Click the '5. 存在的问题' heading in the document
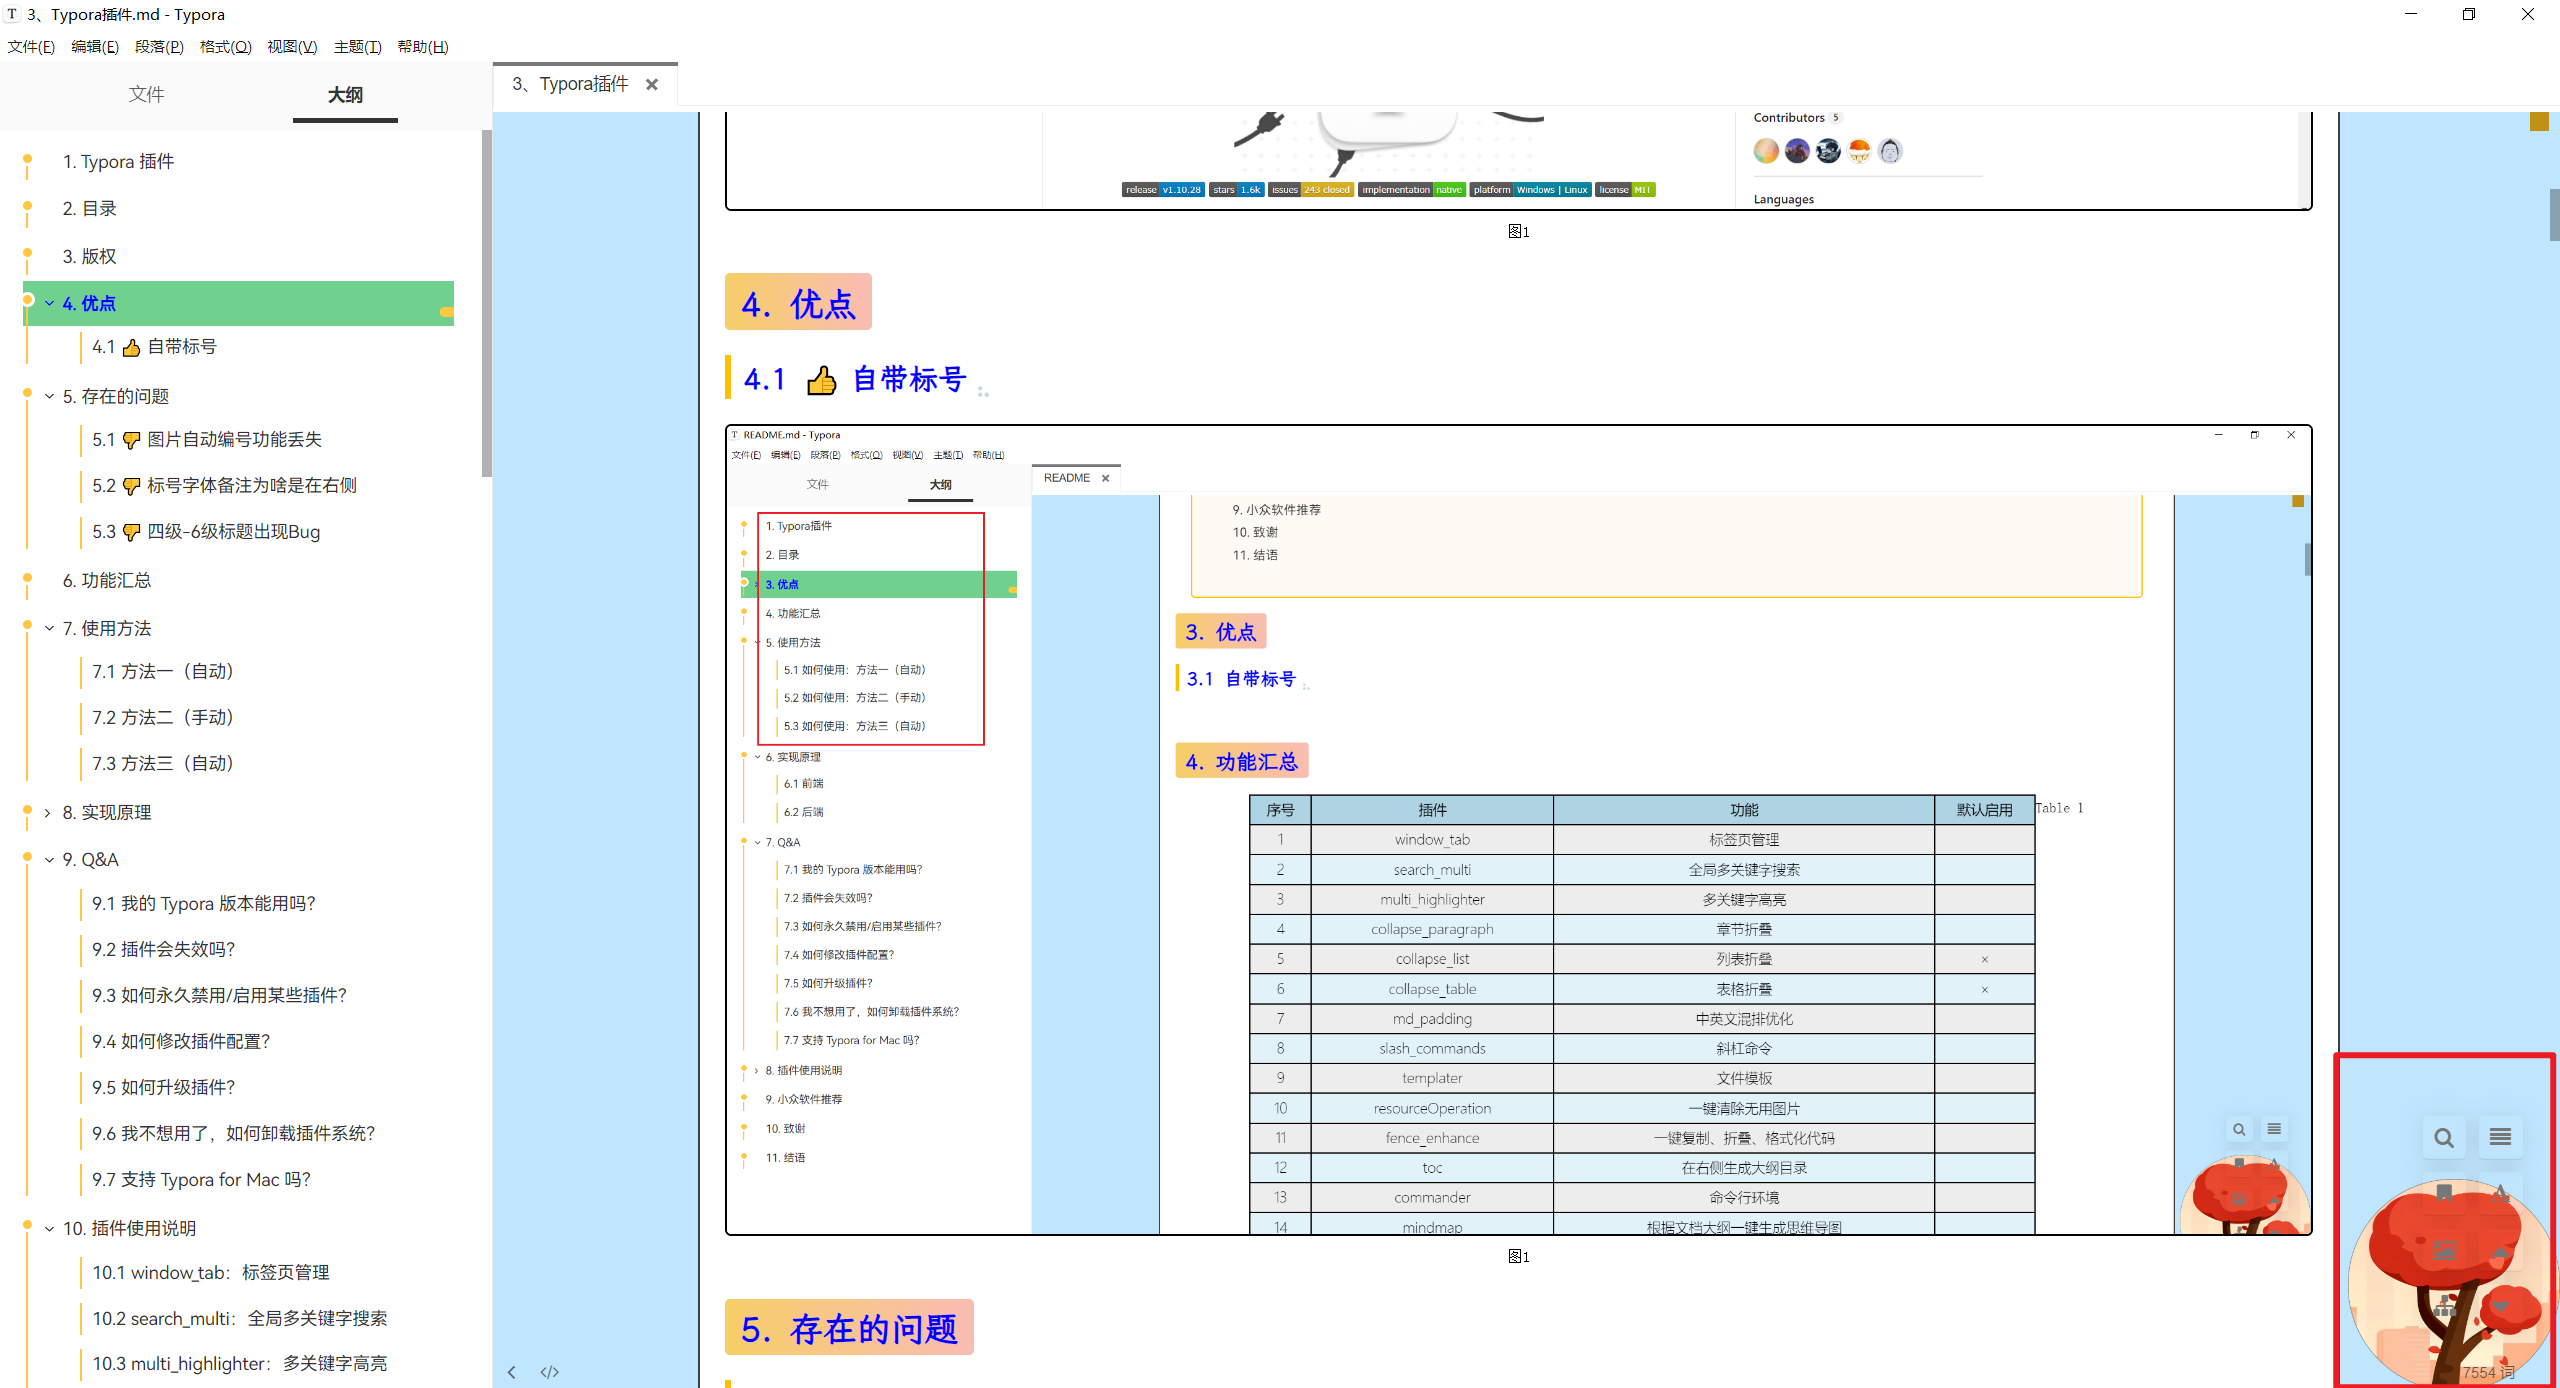This screenshot has width=2560, height=1388. point(849,1328)
